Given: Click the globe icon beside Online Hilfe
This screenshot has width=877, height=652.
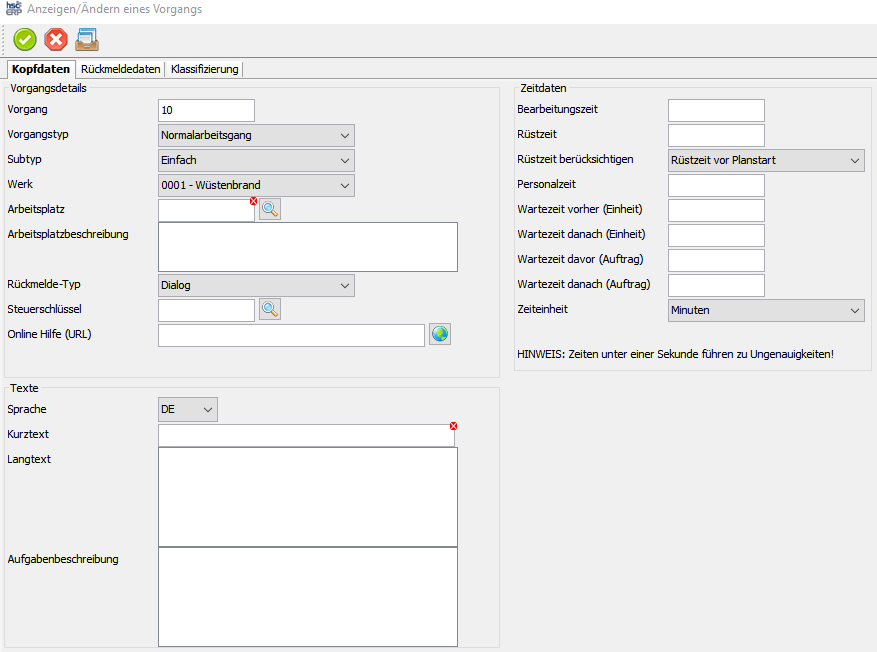Looking at the screenshot, I should [440, 334].
